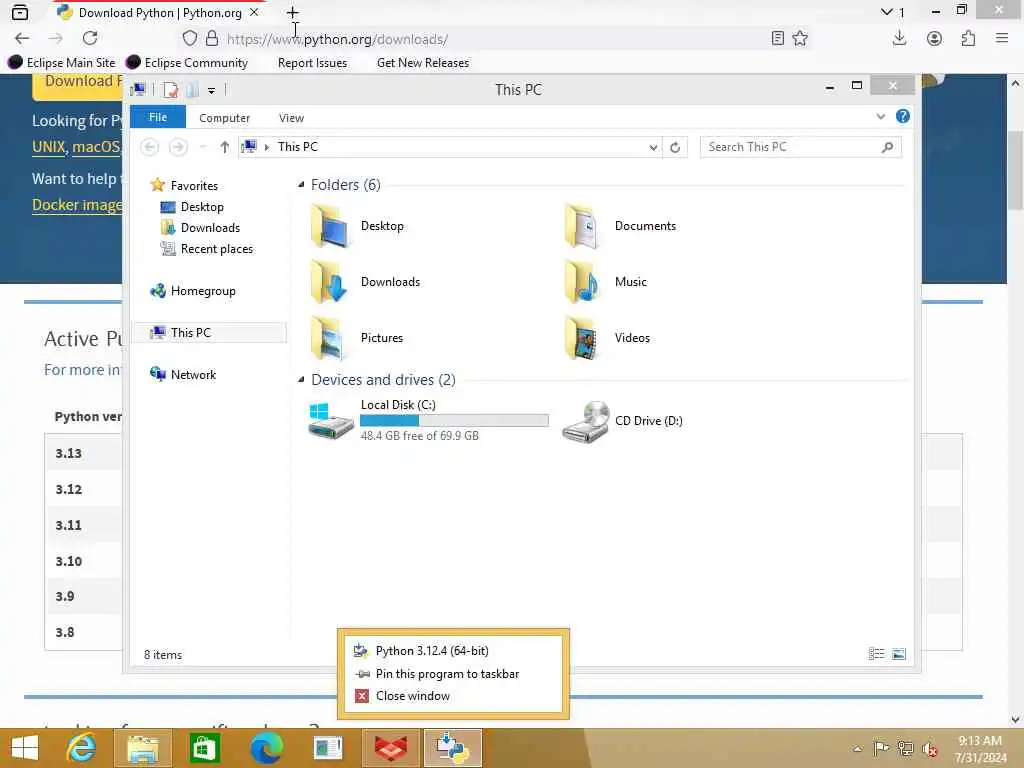This screenshot has height=768, width=1024.
Task: Select Python 3.12.4 (64-bit) in jump list
Action: coord(452,650)
